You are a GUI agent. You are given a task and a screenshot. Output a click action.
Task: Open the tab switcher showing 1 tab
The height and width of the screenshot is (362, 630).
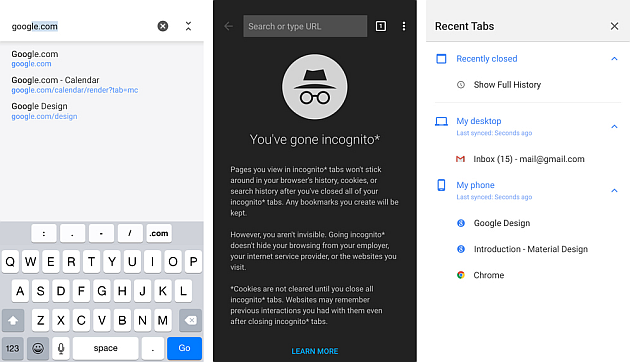tap(380, 26)
